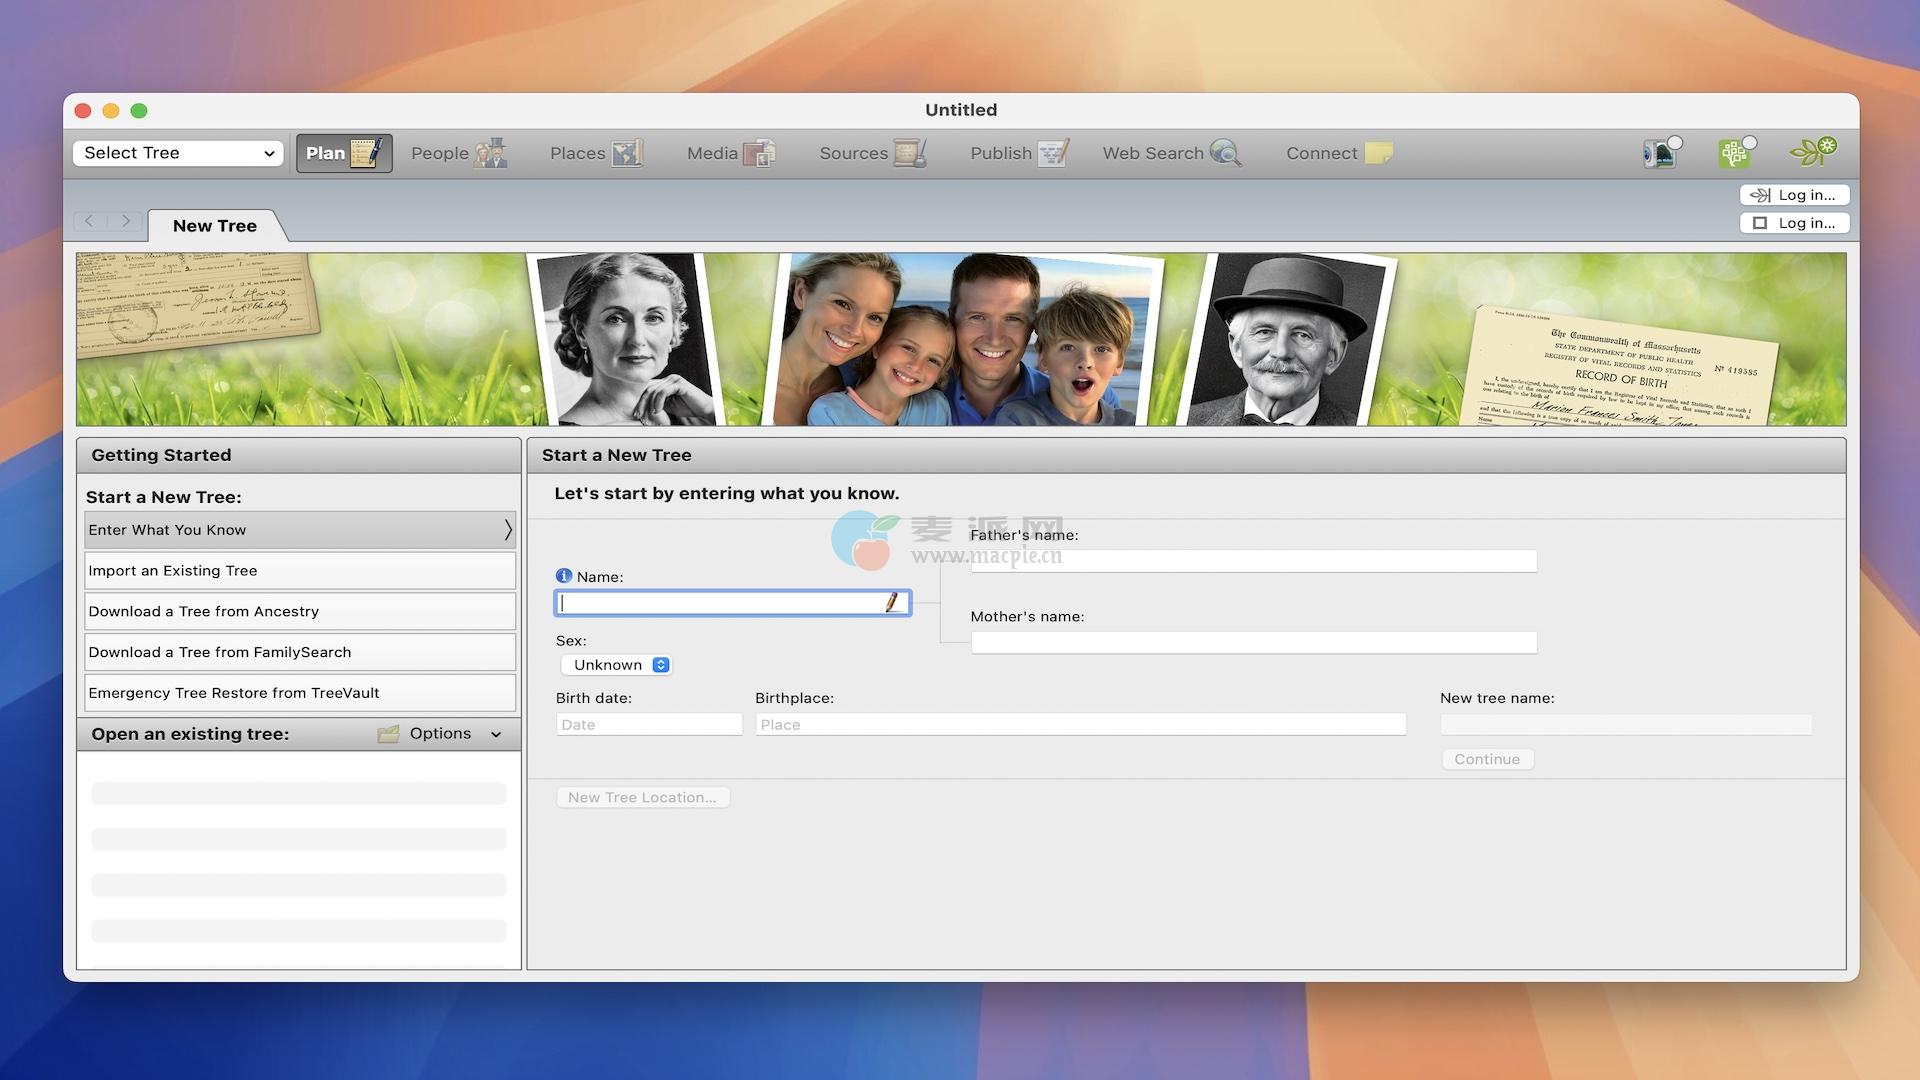Open the Media workspace

click(731, 153)
